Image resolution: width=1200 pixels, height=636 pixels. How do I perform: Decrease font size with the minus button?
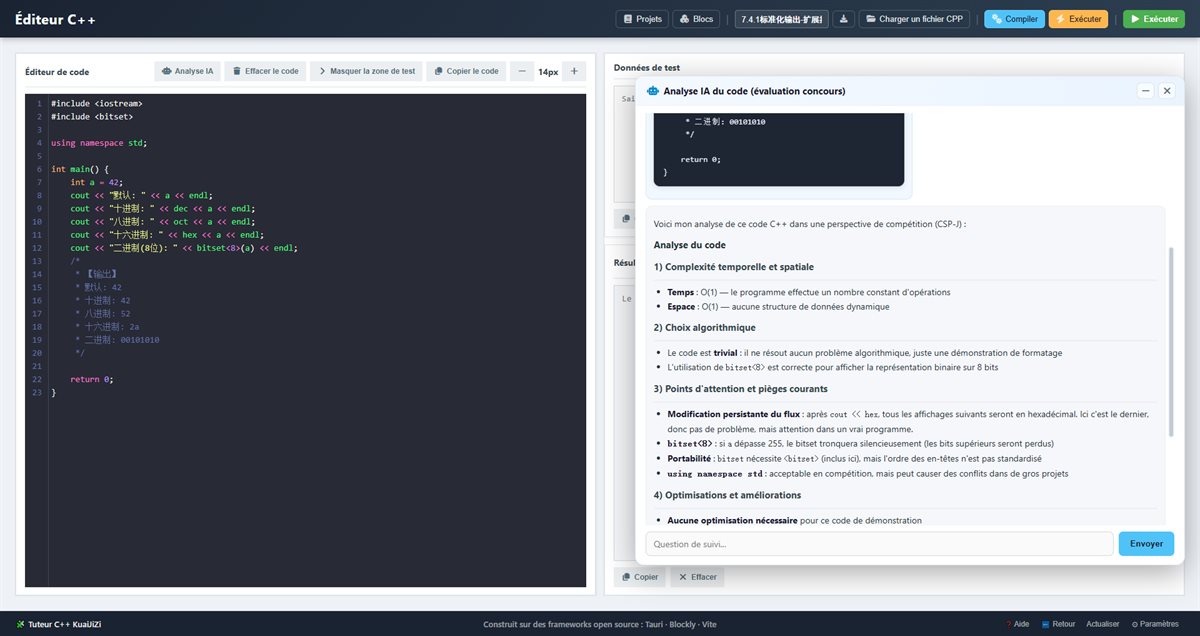[x=522, y=72]
